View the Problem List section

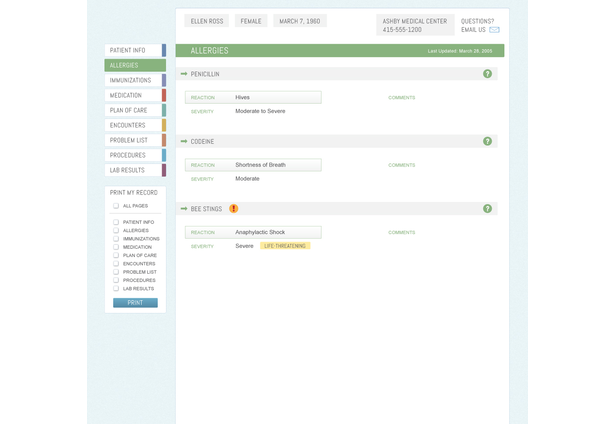[135, 140]
